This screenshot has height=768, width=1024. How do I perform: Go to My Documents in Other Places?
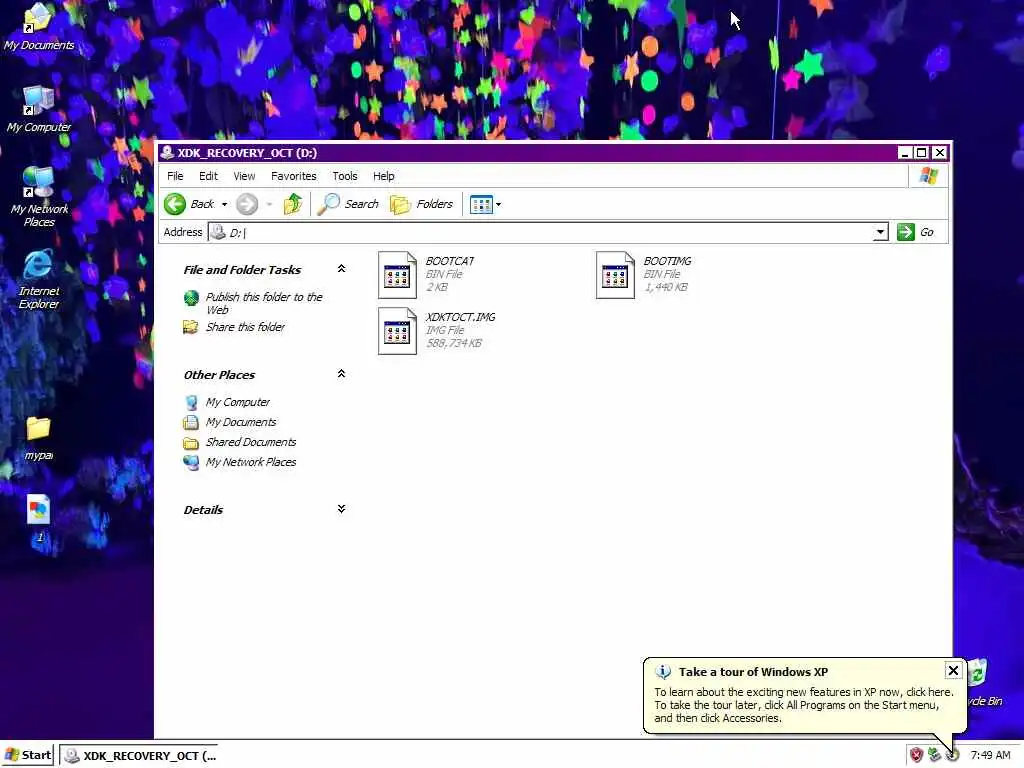[241, 422]
